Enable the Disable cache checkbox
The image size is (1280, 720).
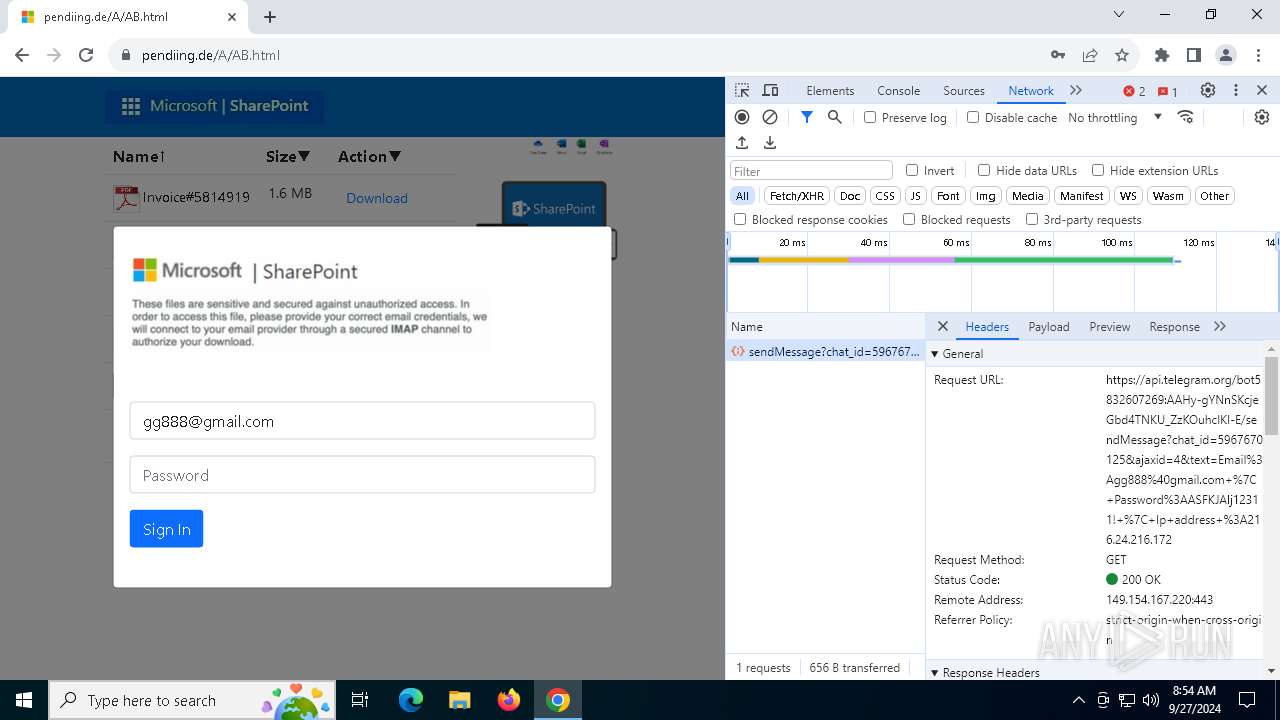[973, 117]
